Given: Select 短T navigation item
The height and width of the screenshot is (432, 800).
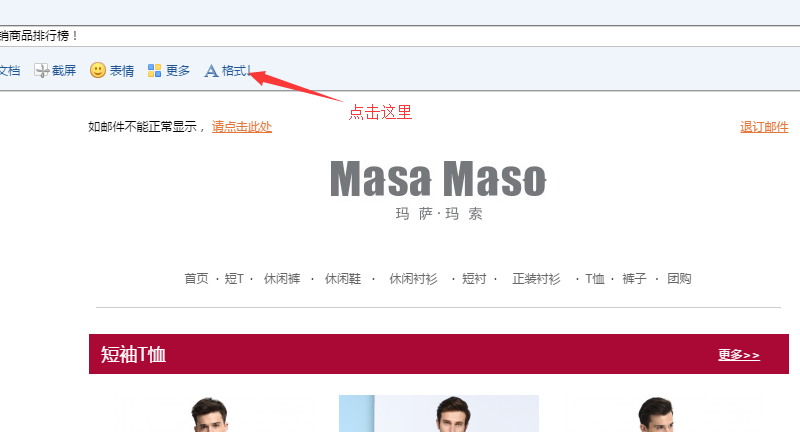Looking at the screenshot, I should click(234, 278).
